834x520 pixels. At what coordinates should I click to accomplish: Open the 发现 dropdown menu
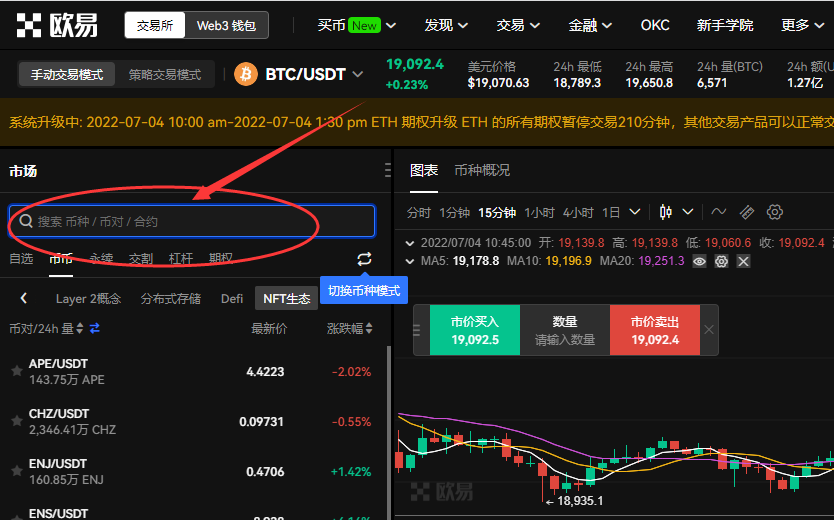446,25
